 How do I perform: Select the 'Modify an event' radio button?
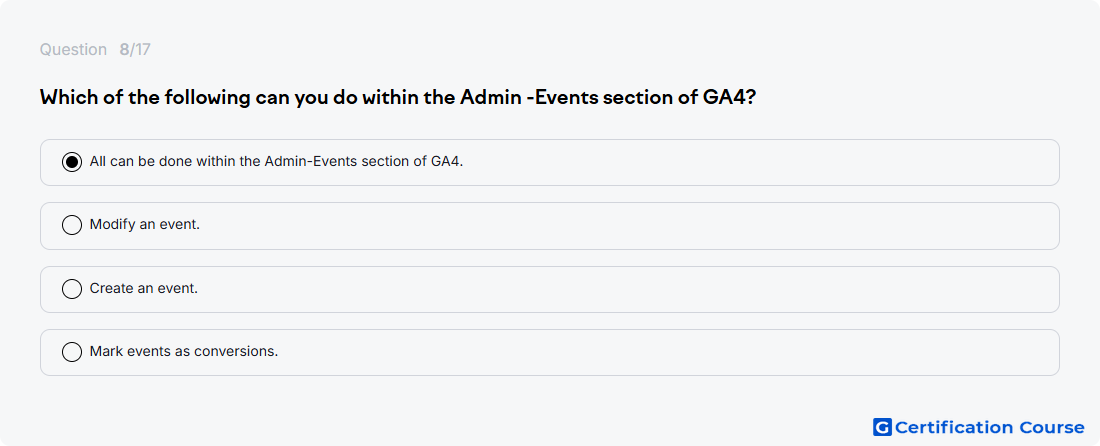[x=72, y=225]
